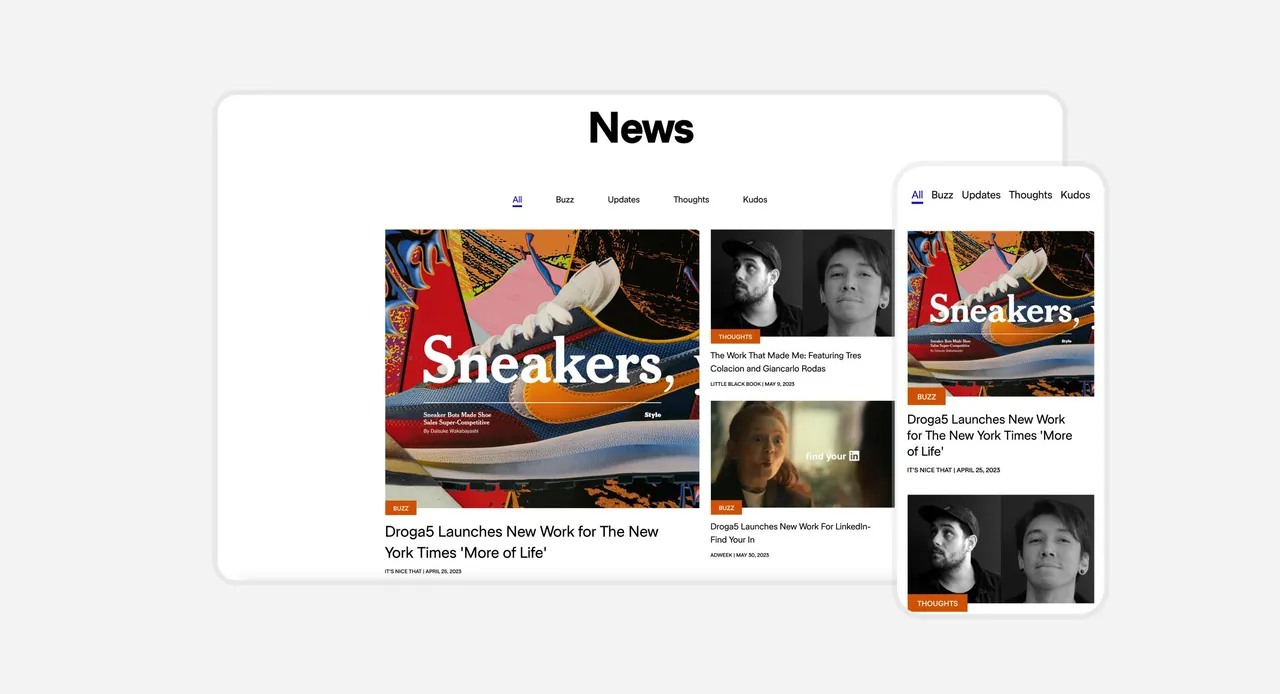Open Buzz tab in the mobile view
The width and height of the screenshot is (1280, 694).
coord(942,195)
